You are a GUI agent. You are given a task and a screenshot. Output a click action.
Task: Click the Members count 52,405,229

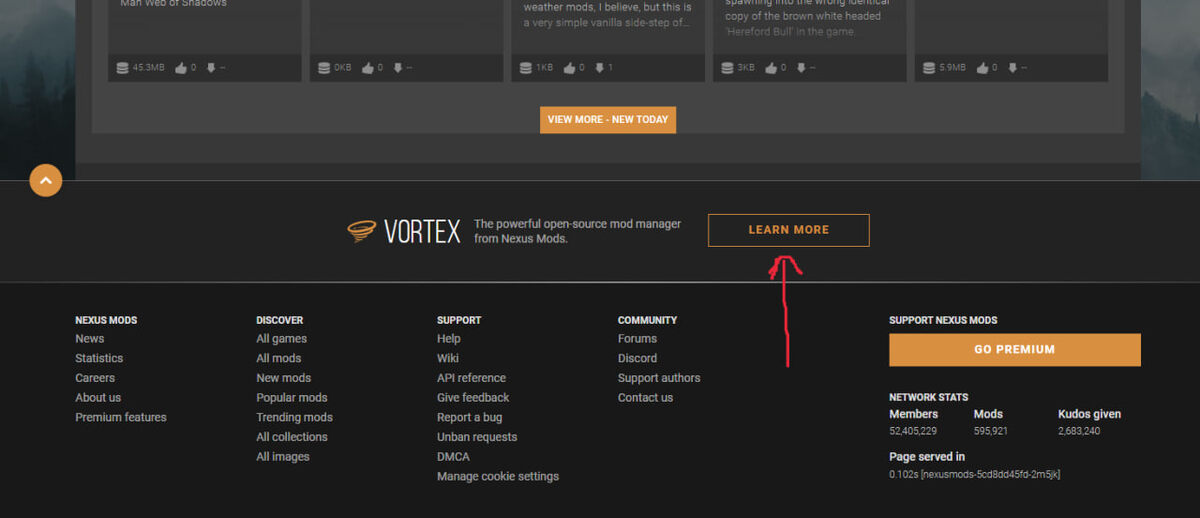coord(913,431)
